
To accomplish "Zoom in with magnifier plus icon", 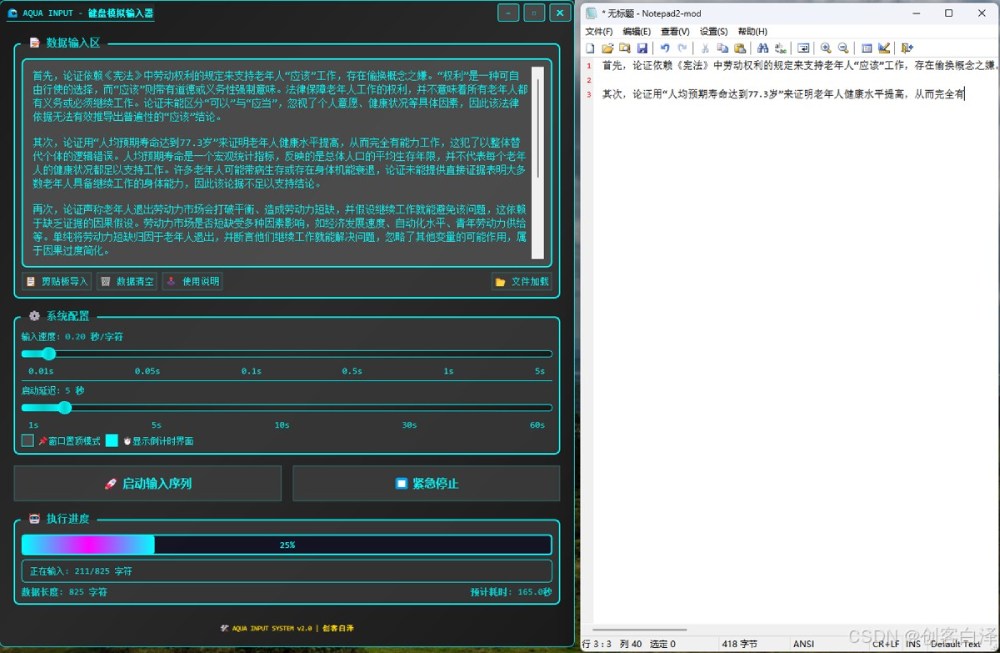I will pyautogui.click(x=825, y=48).
